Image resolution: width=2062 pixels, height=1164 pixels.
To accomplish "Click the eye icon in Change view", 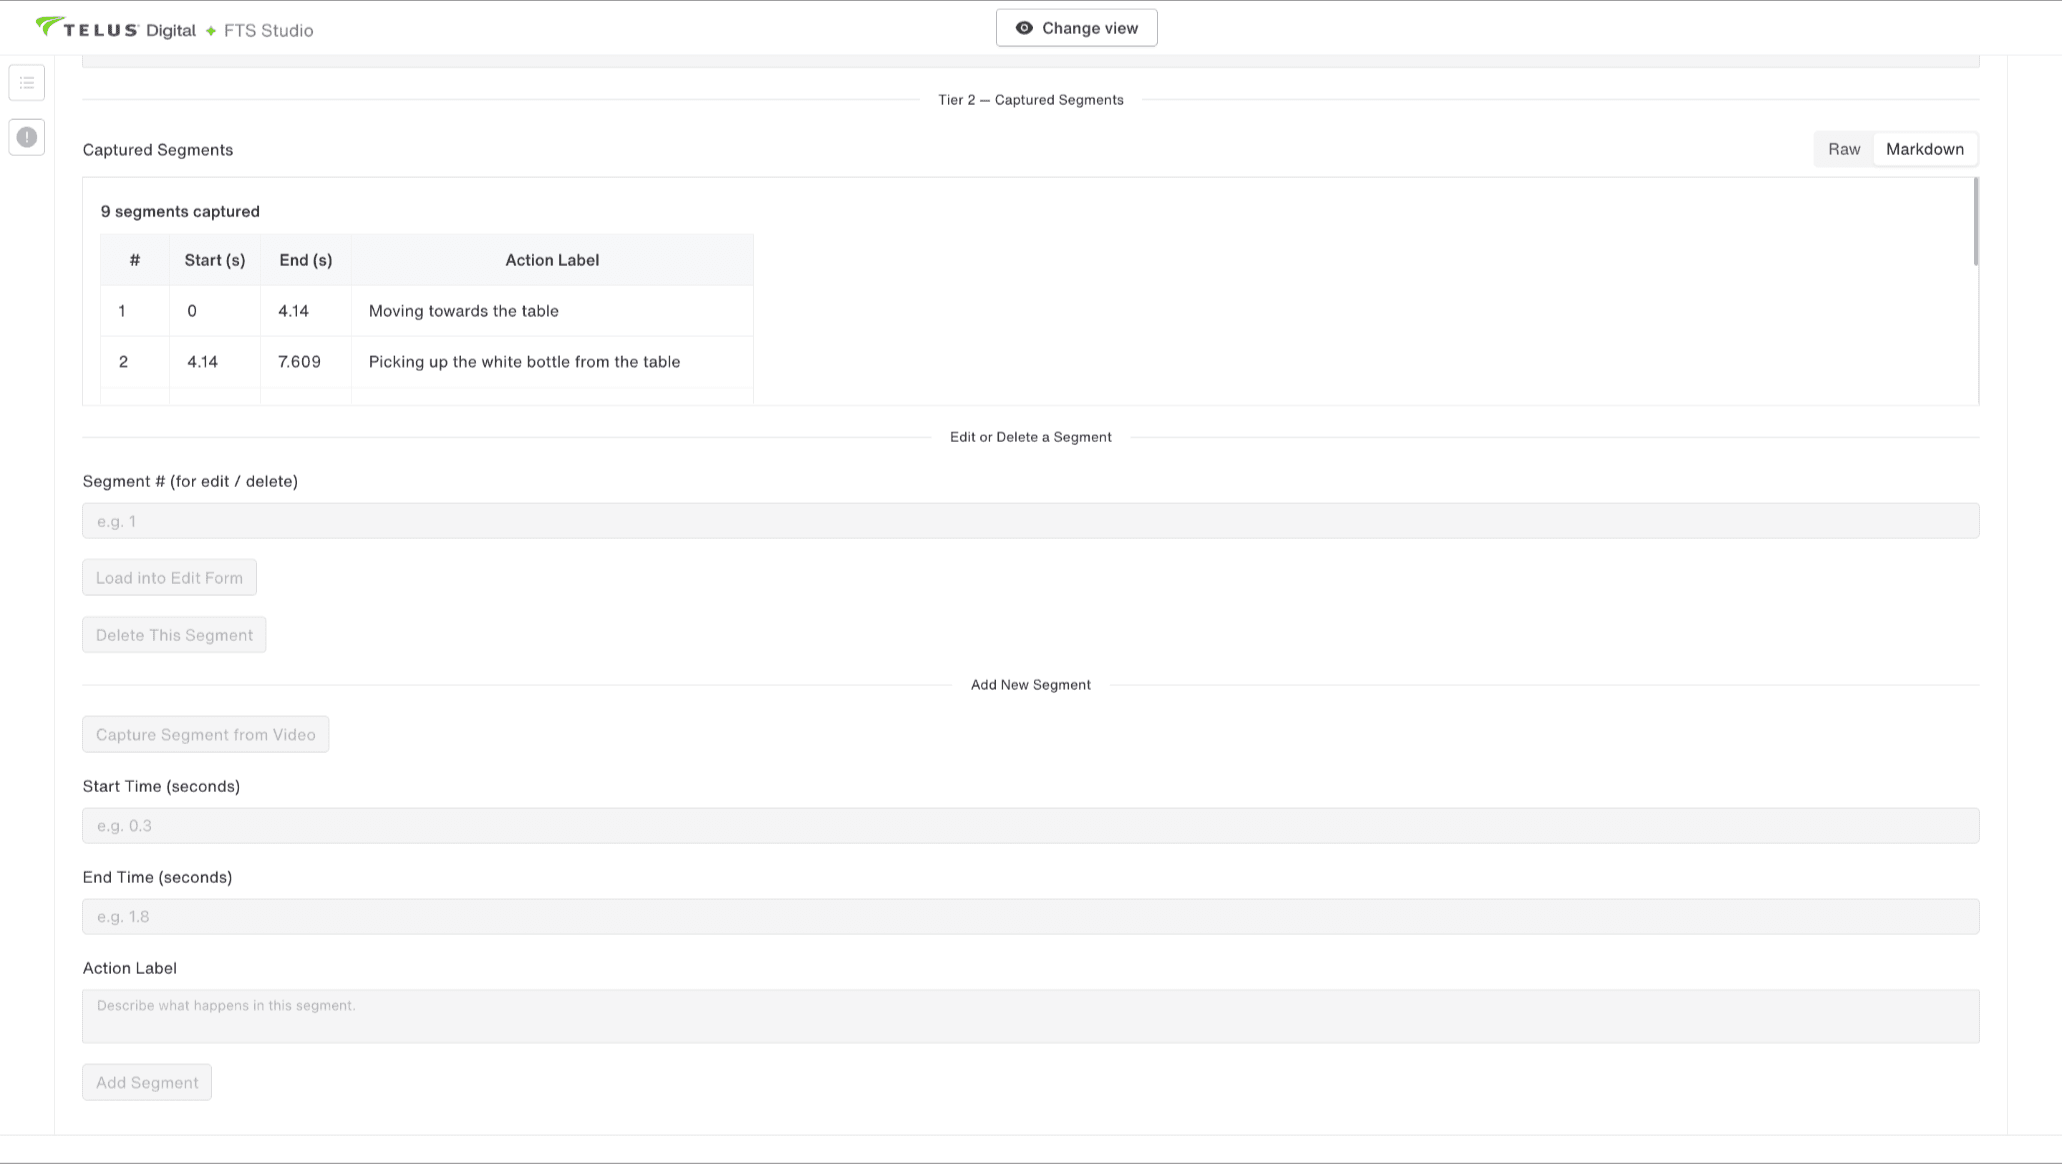I will pyautogui.click(x=1024, y=28).
